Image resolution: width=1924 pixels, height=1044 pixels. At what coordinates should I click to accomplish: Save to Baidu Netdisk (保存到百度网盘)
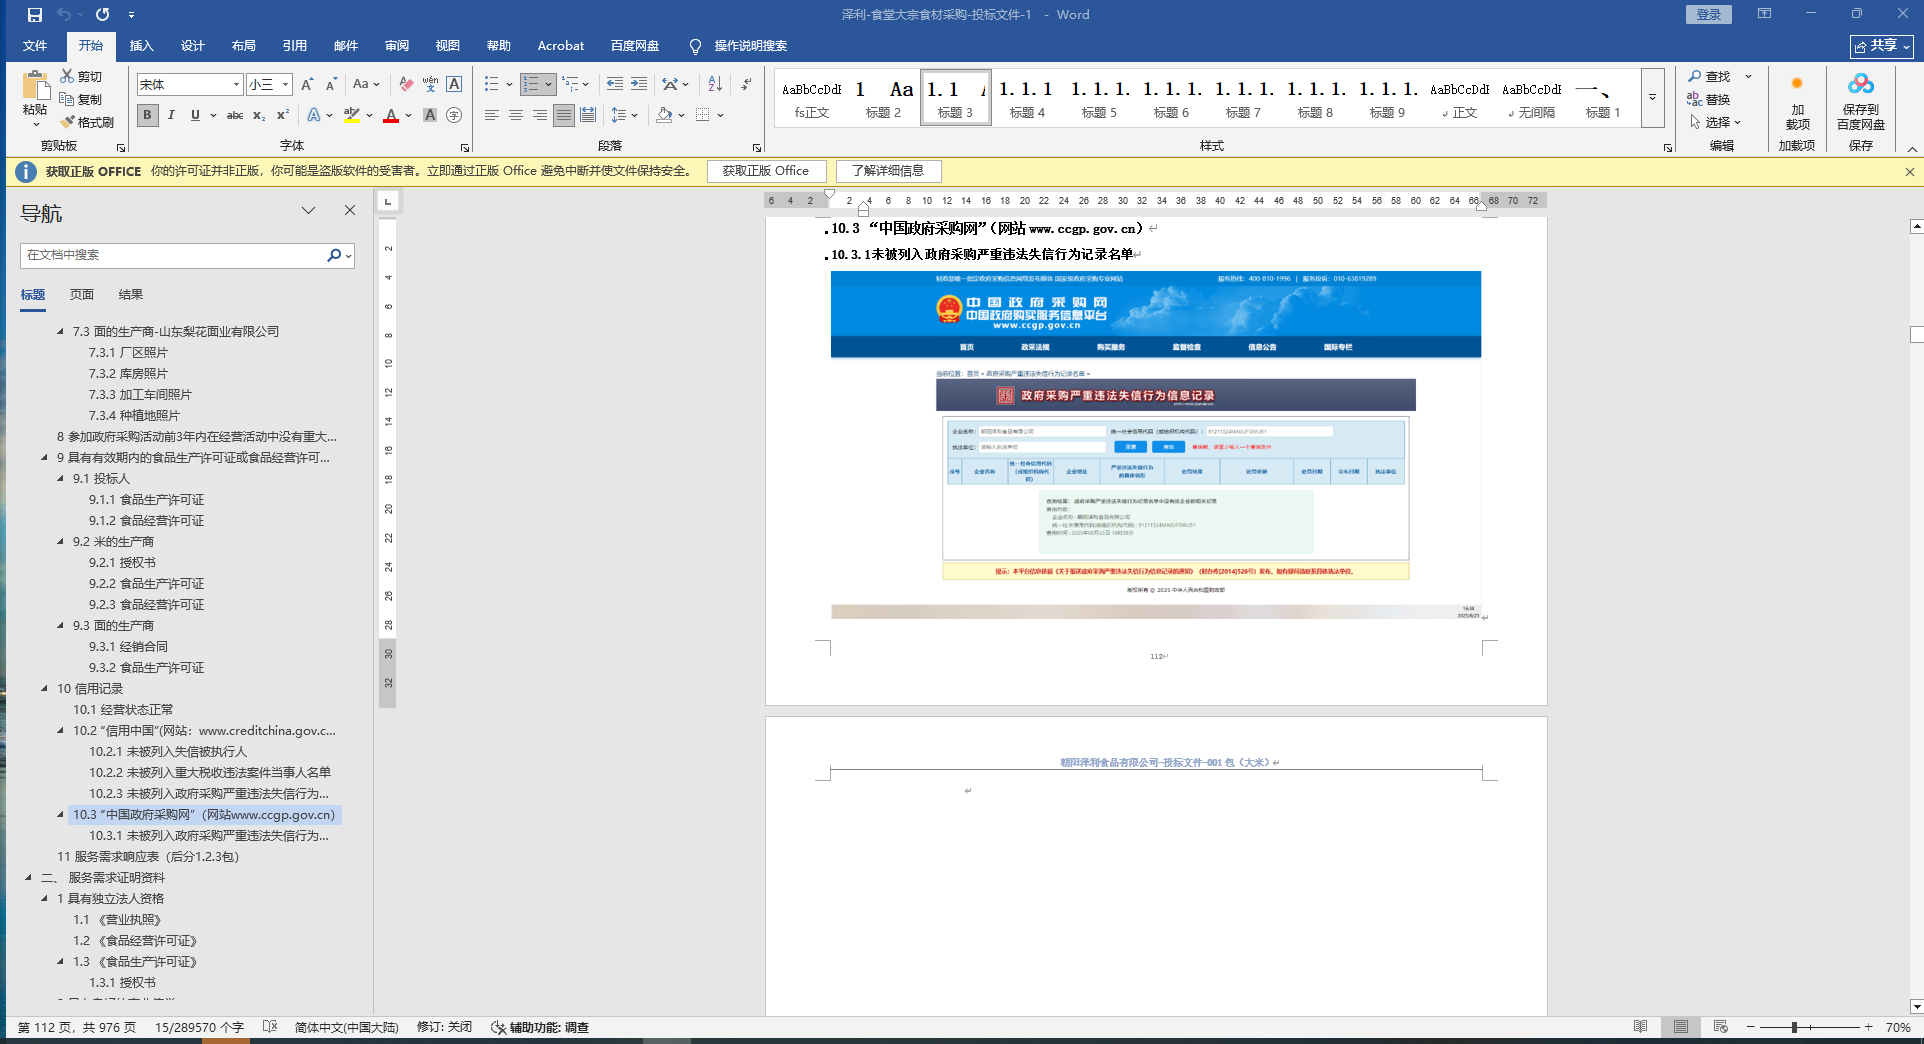[1860, 102]
